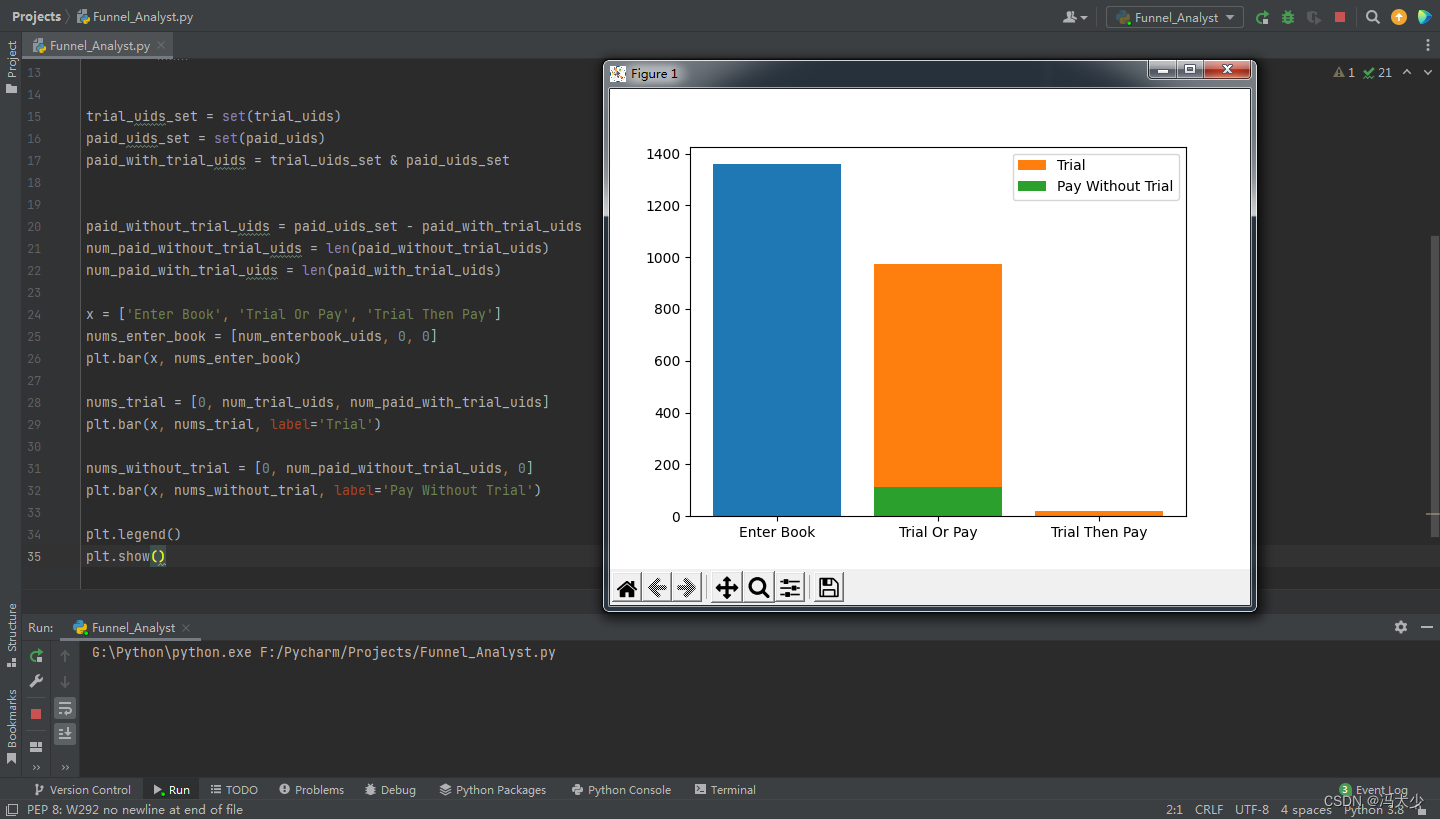Click the Run with Coverage icon
This screenshot has width=1440, height=819.
[x=1314, y=17]
